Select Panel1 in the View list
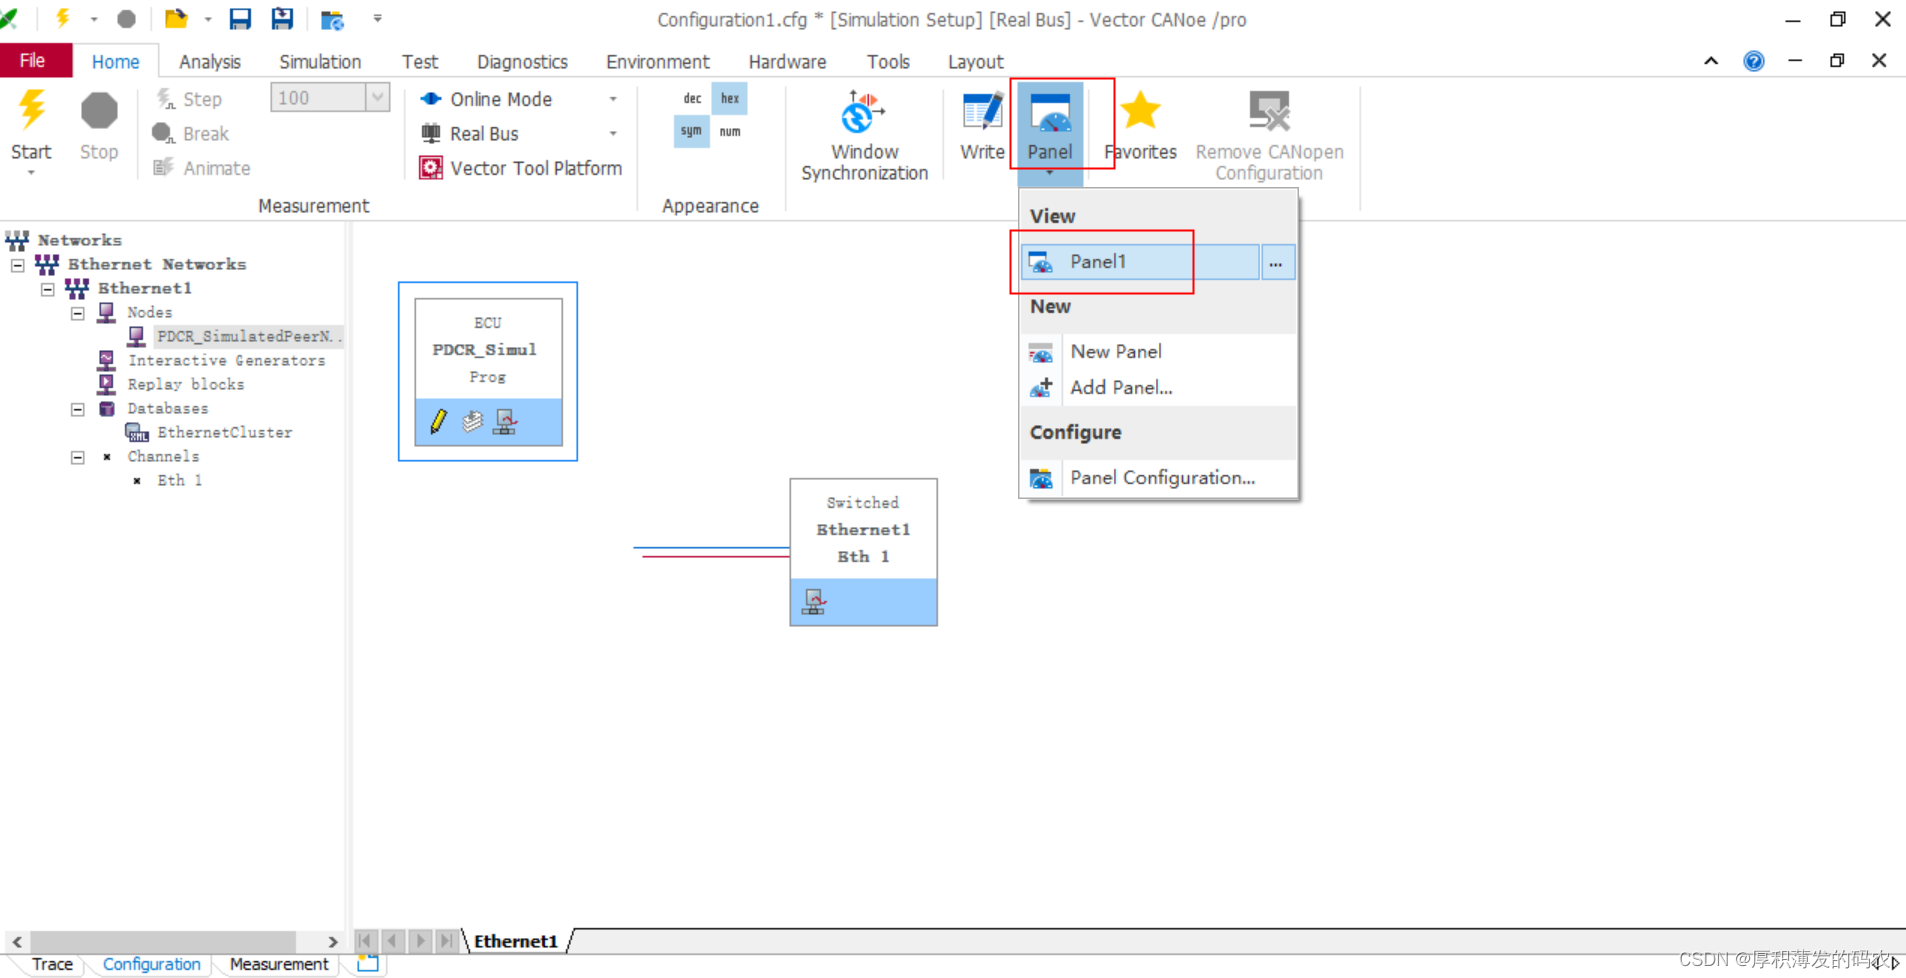 1140,262
